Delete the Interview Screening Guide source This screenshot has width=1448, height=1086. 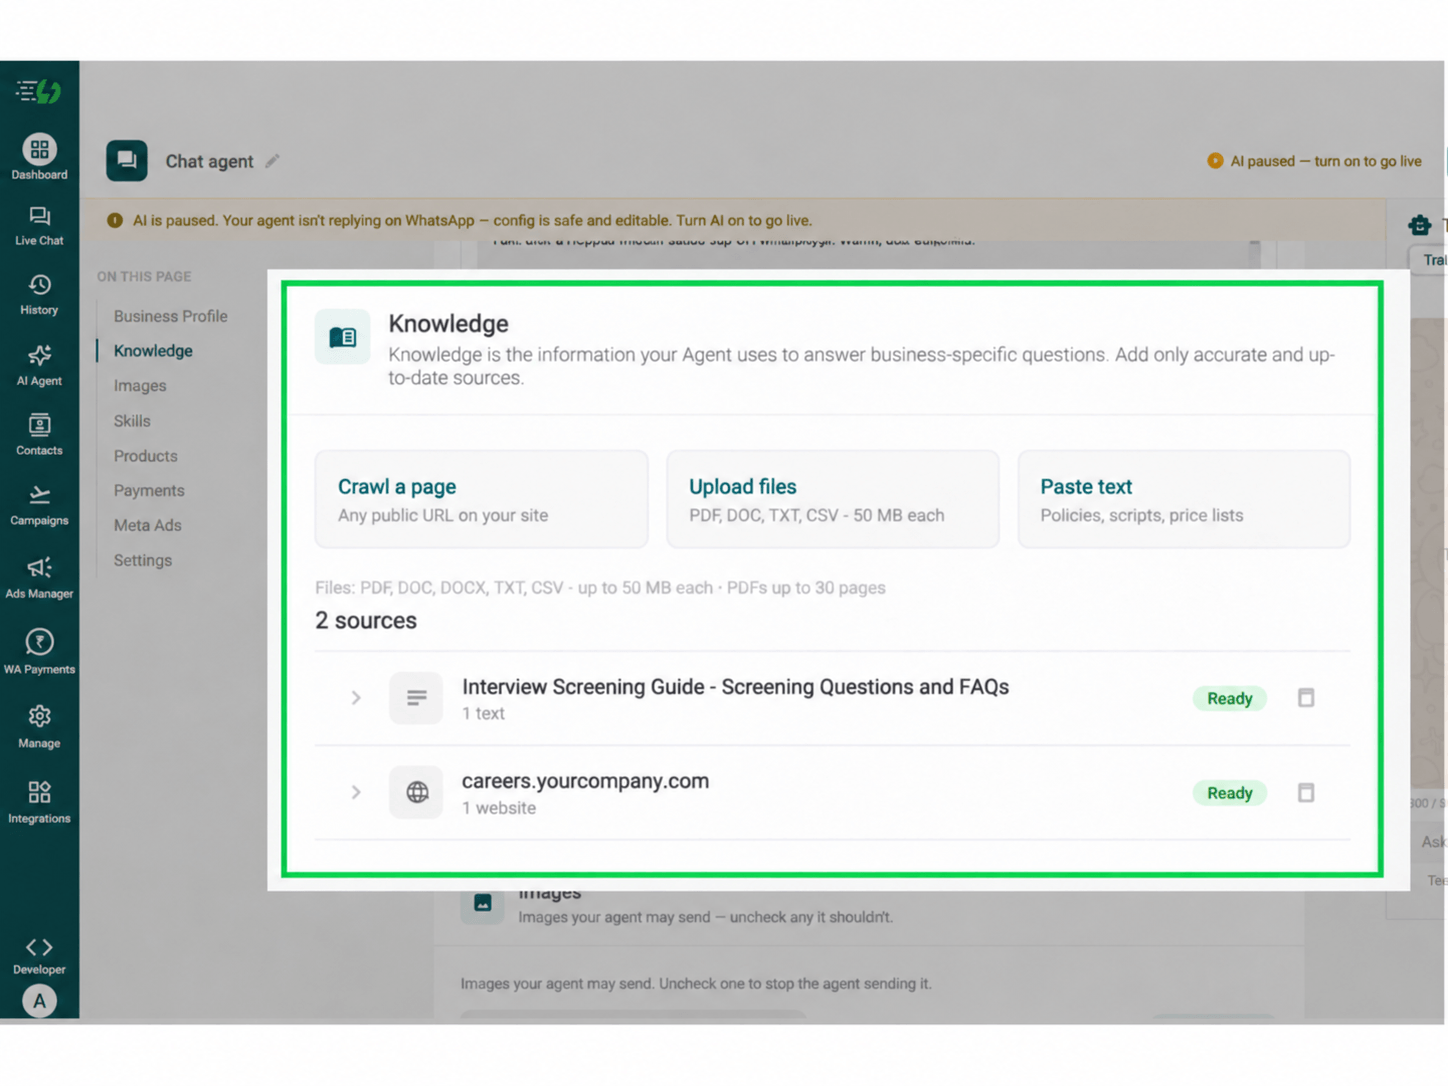click(1306, 698)
